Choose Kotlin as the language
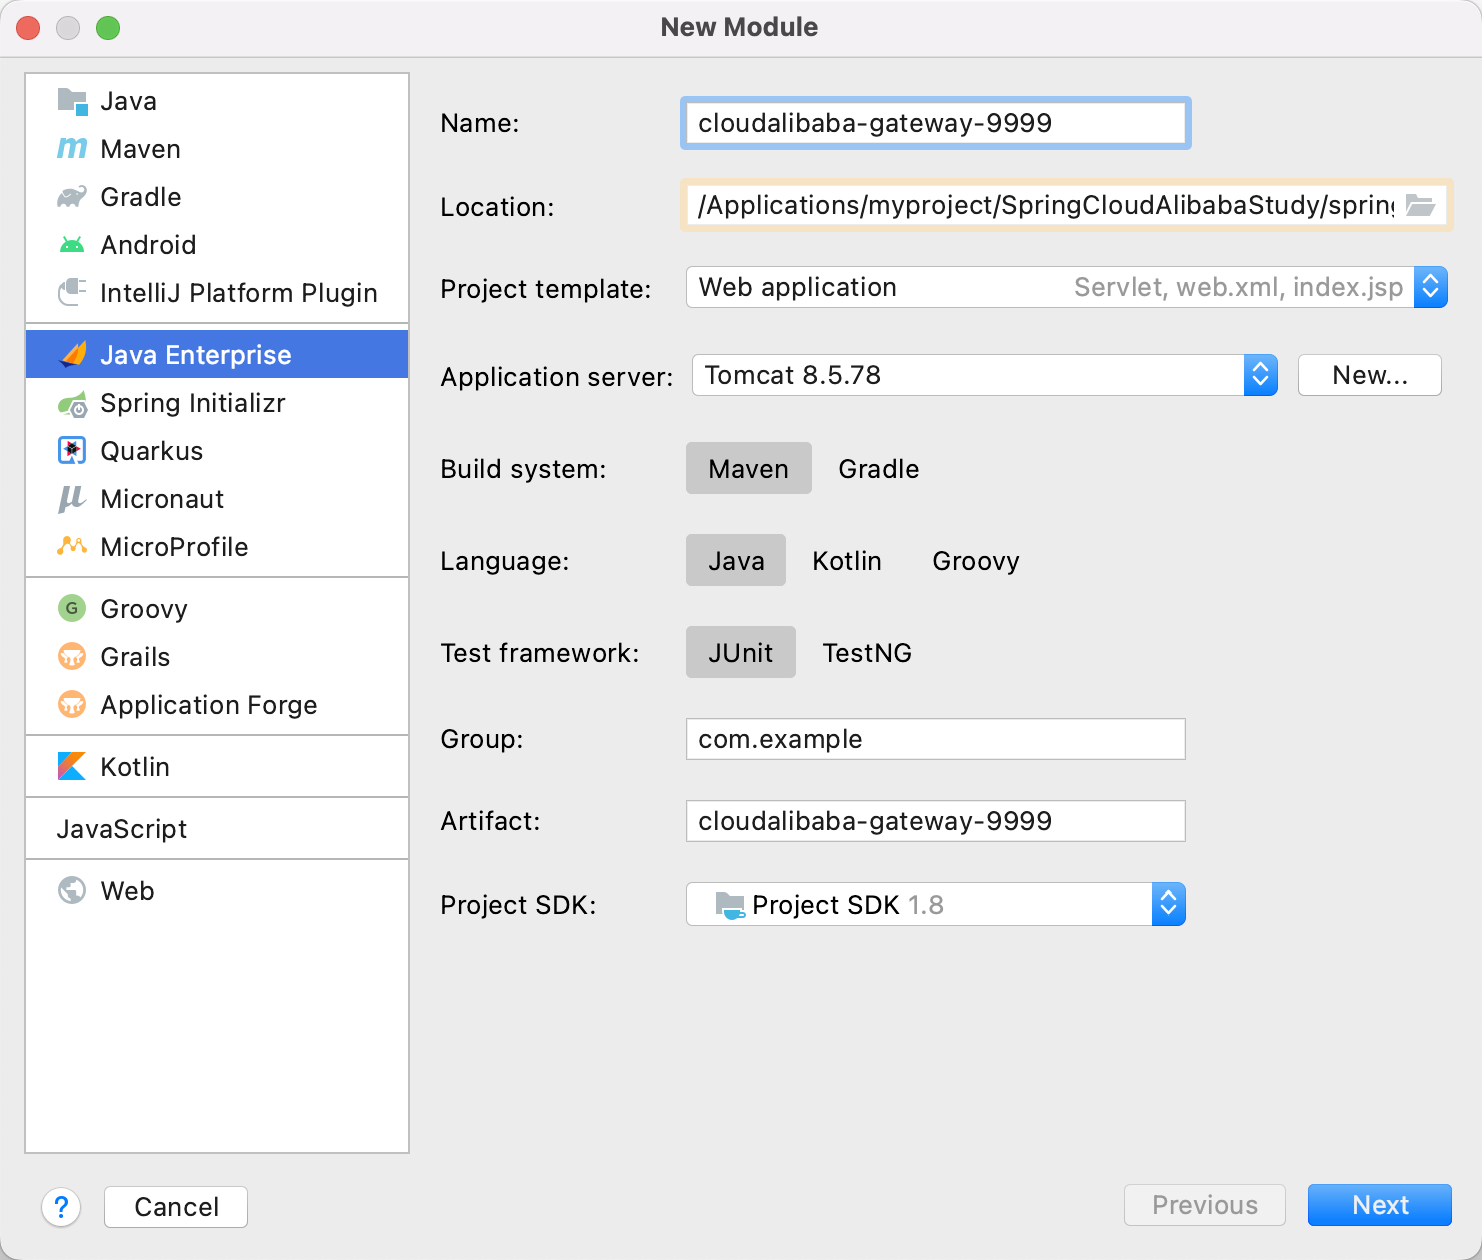The width and height of the screenshot is (1482, 1260). pyautogui.click(x=847, y=561)
